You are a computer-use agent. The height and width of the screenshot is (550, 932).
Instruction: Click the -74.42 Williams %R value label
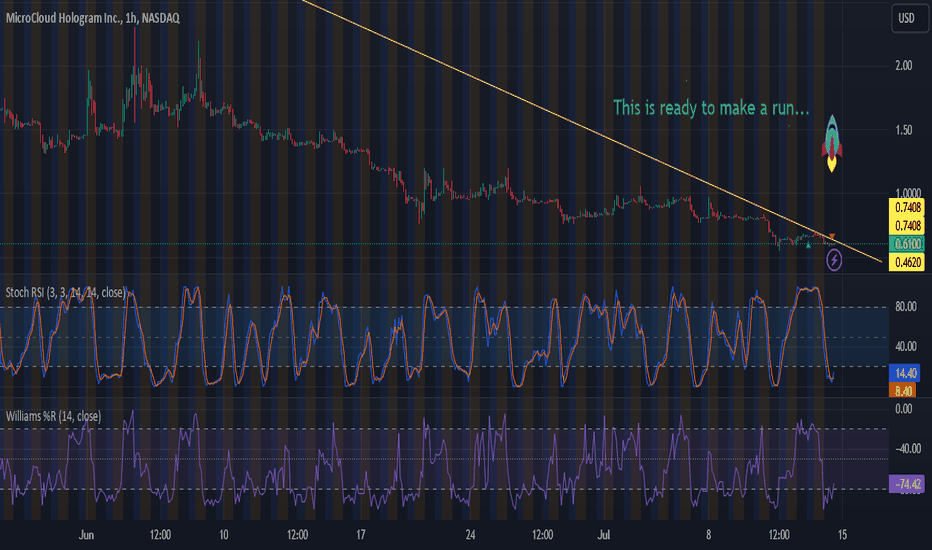click(x=907, y=484)
